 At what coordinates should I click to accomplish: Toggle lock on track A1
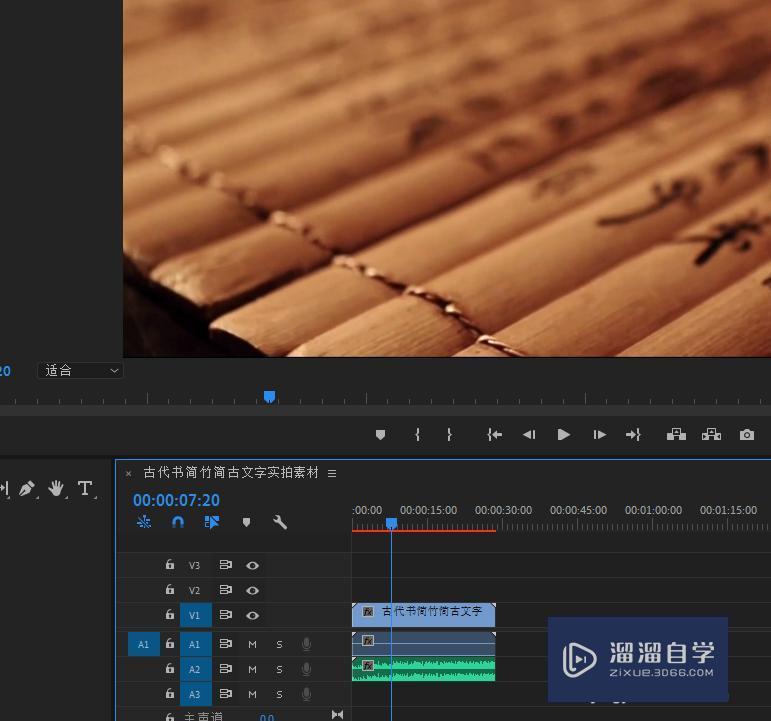(170, 643)
